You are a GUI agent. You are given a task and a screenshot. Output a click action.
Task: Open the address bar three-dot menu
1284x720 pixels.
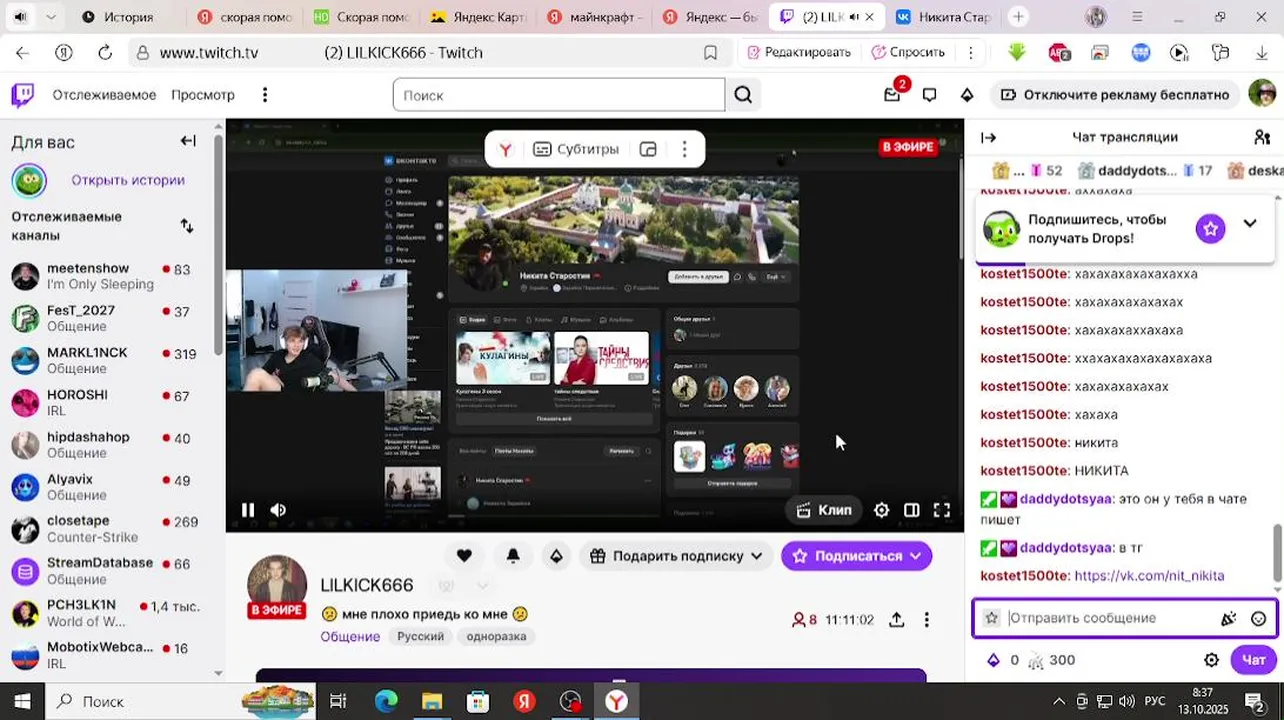click(970, 52)
